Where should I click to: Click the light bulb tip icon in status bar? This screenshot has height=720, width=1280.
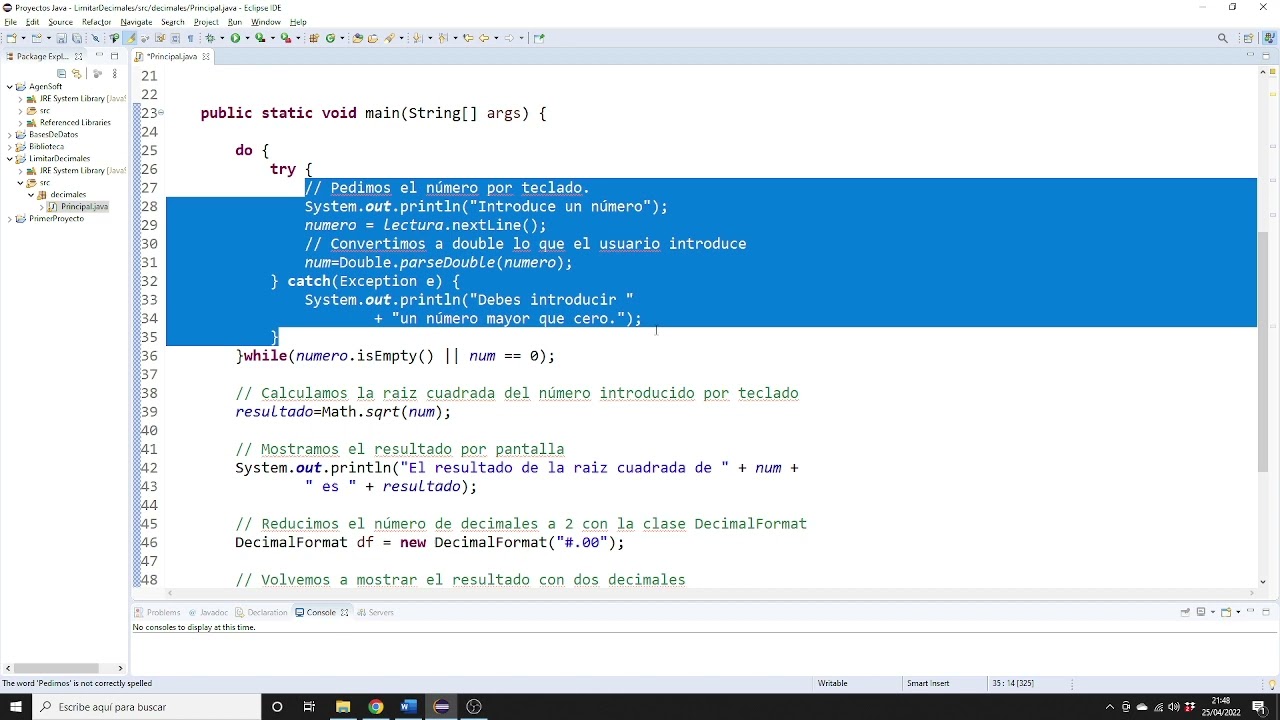tap(1272, 684)
